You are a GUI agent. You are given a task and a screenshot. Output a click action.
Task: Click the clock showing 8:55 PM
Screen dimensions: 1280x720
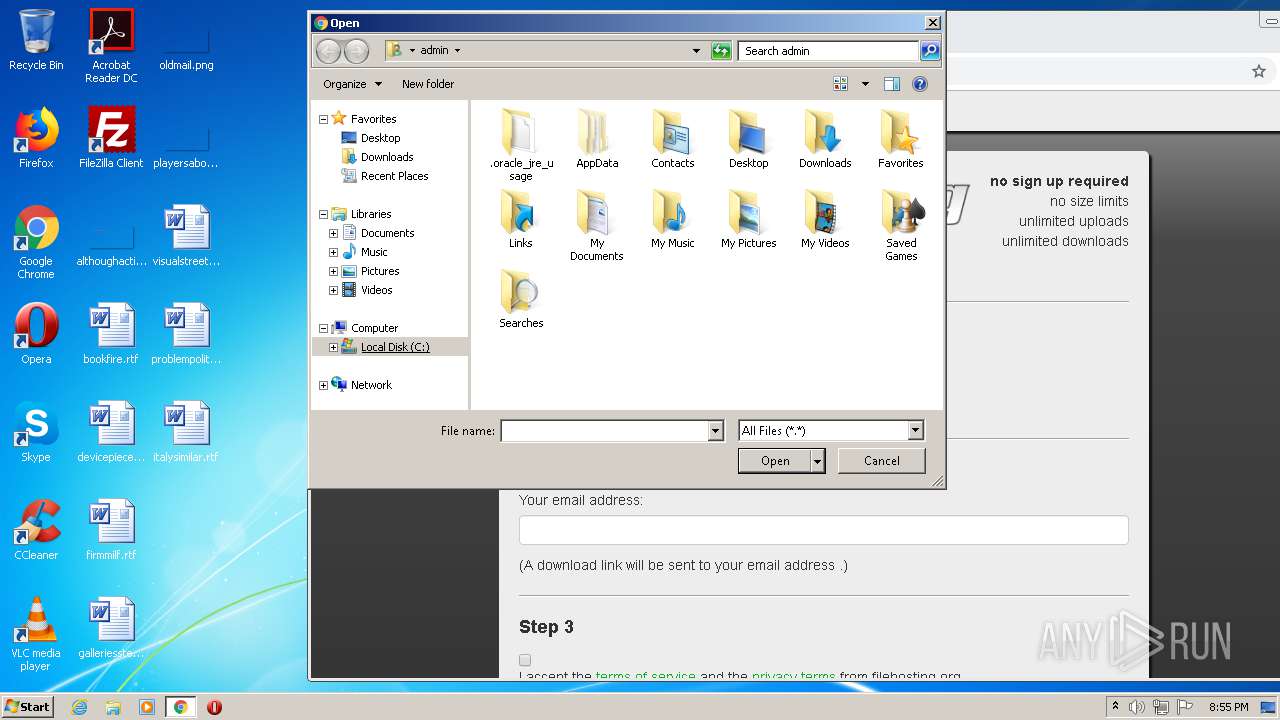[1228, 707]
